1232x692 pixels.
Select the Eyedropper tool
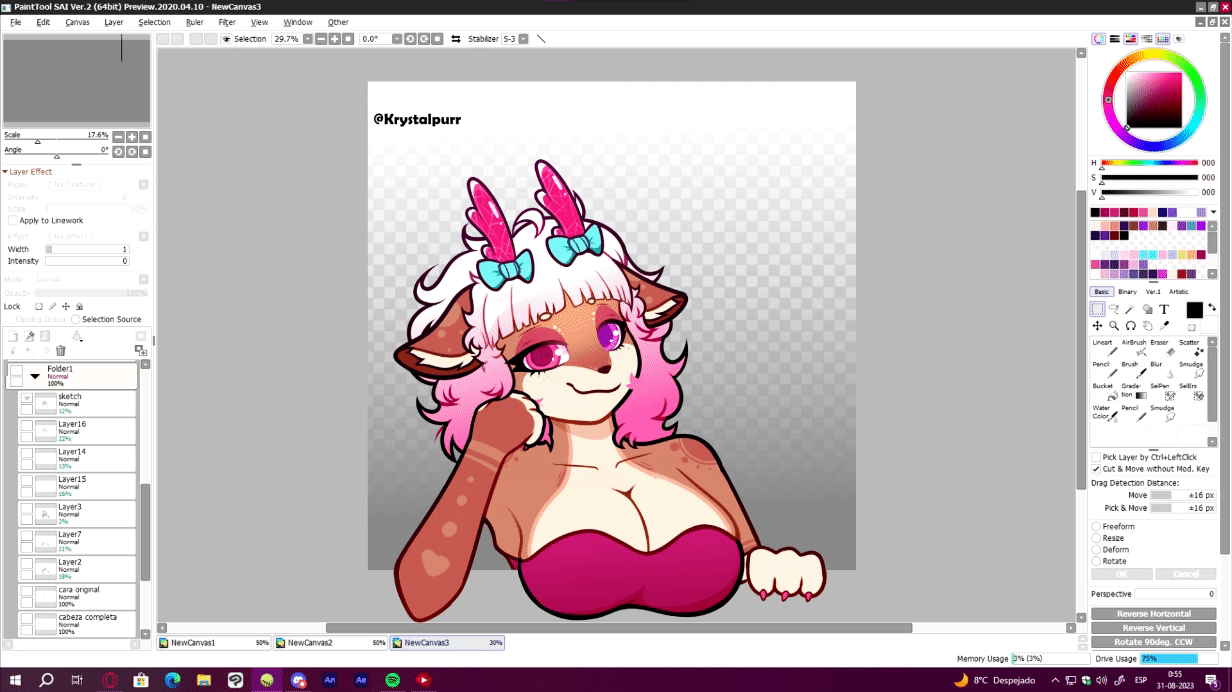[1164, 326]
